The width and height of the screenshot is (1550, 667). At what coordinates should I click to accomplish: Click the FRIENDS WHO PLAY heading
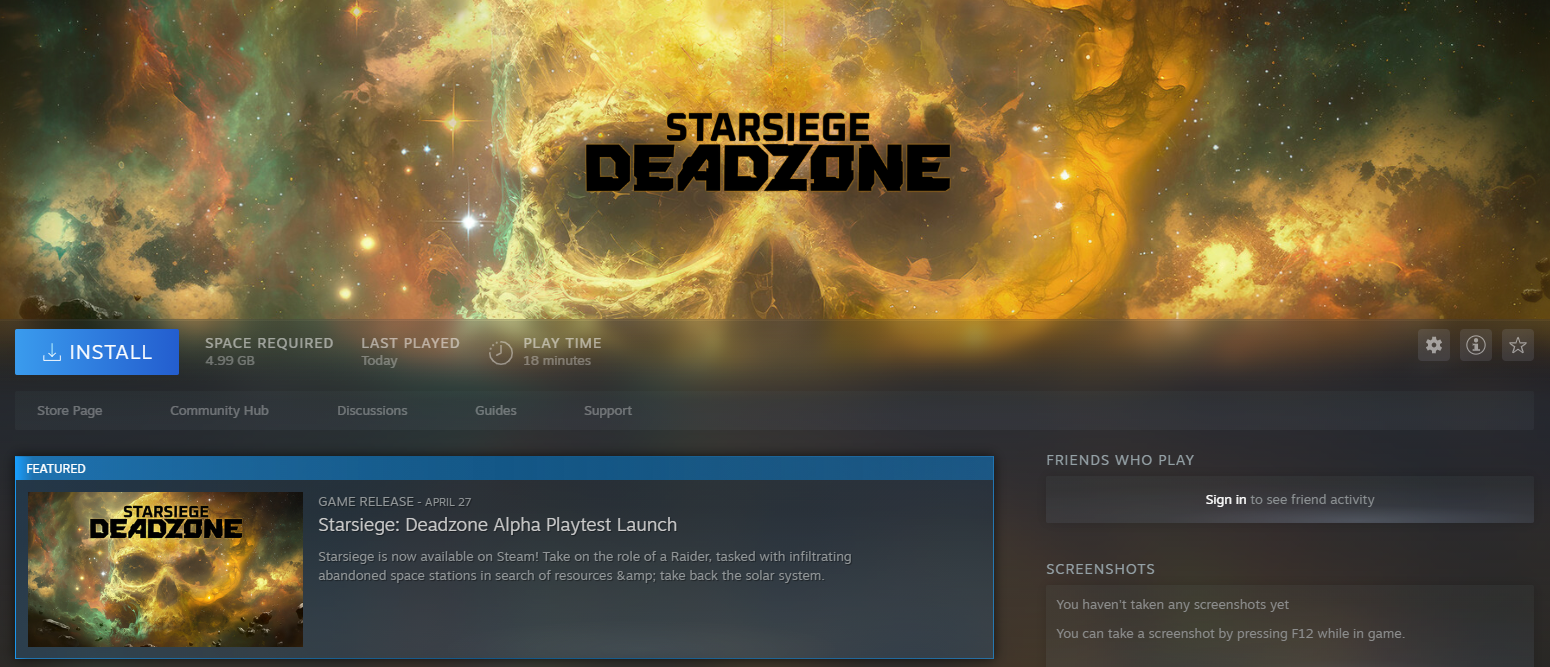coord(1120,460)
